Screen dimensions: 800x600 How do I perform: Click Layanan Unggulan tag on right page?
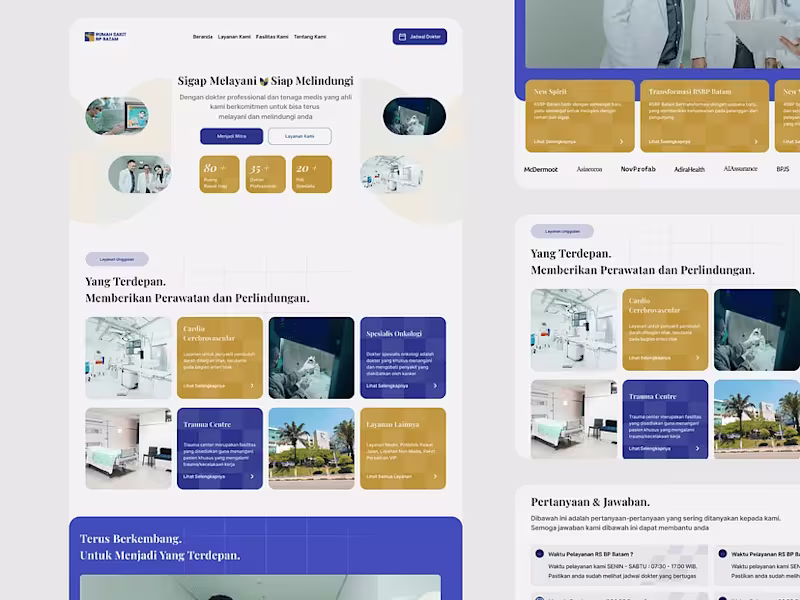click(562, 231)
